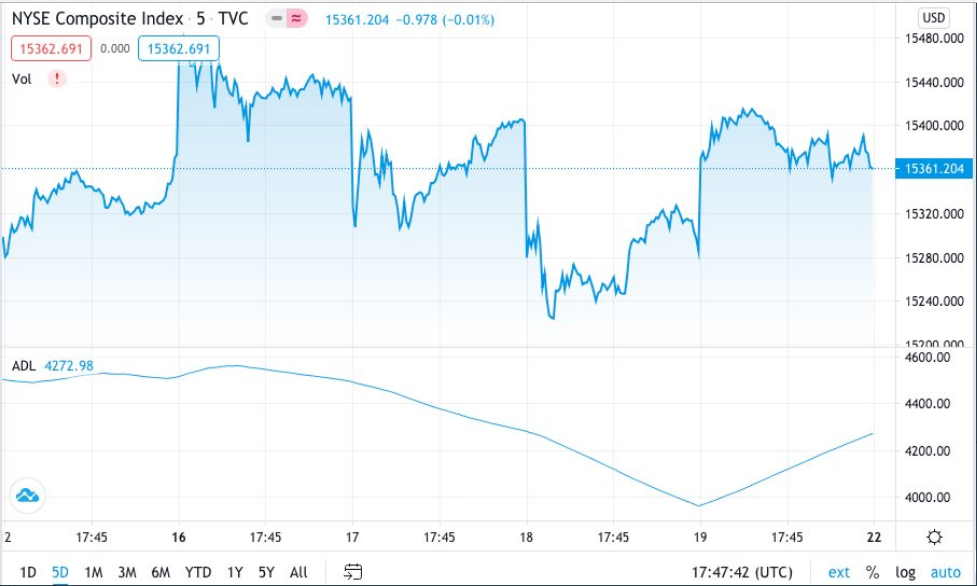Click the ADL indicator label
Image resolution: width=977 pixels, height=586 pixels.
pyautogui.click(x=23, y=366)
